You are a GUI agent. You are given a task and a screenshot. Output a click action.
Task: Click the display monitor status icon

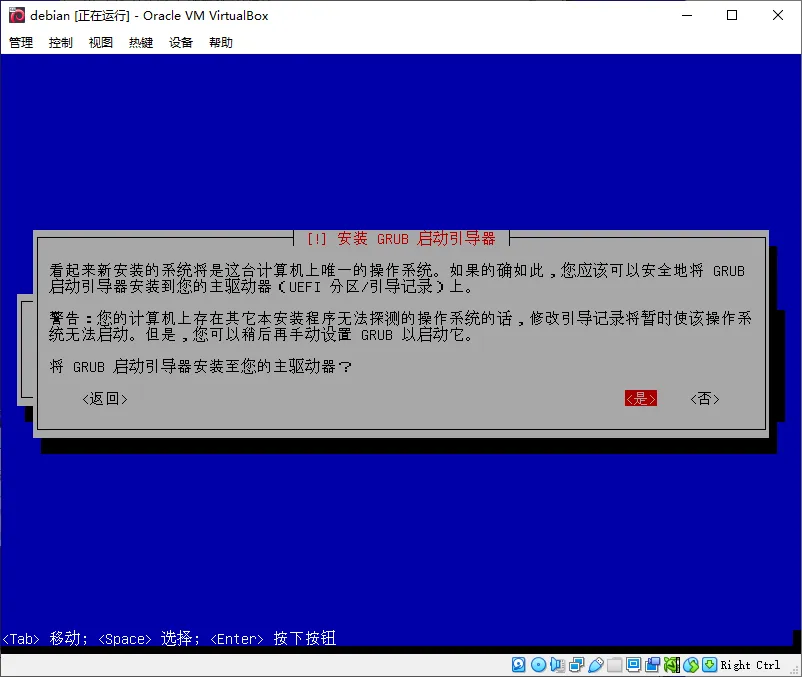633,665
